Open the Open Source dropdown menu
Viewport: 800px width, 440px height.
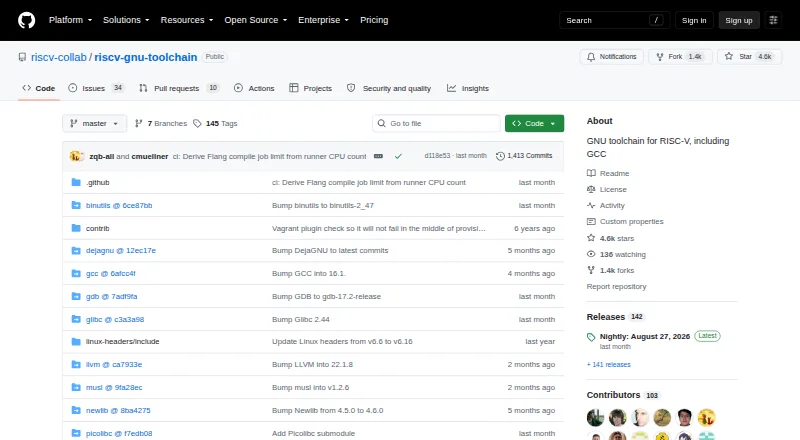click(x=256, y=20)
